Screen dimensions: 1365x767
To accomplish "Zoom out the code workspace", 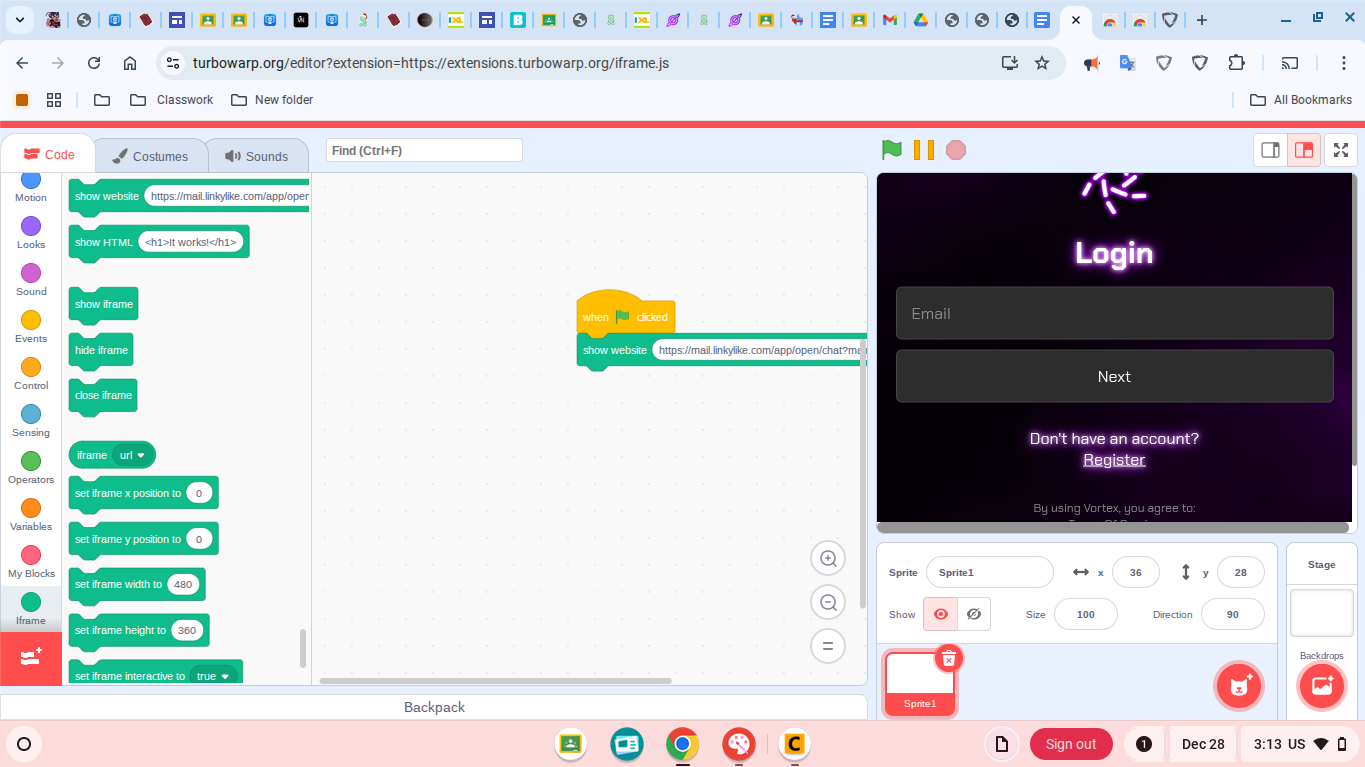I will point(828,602).
